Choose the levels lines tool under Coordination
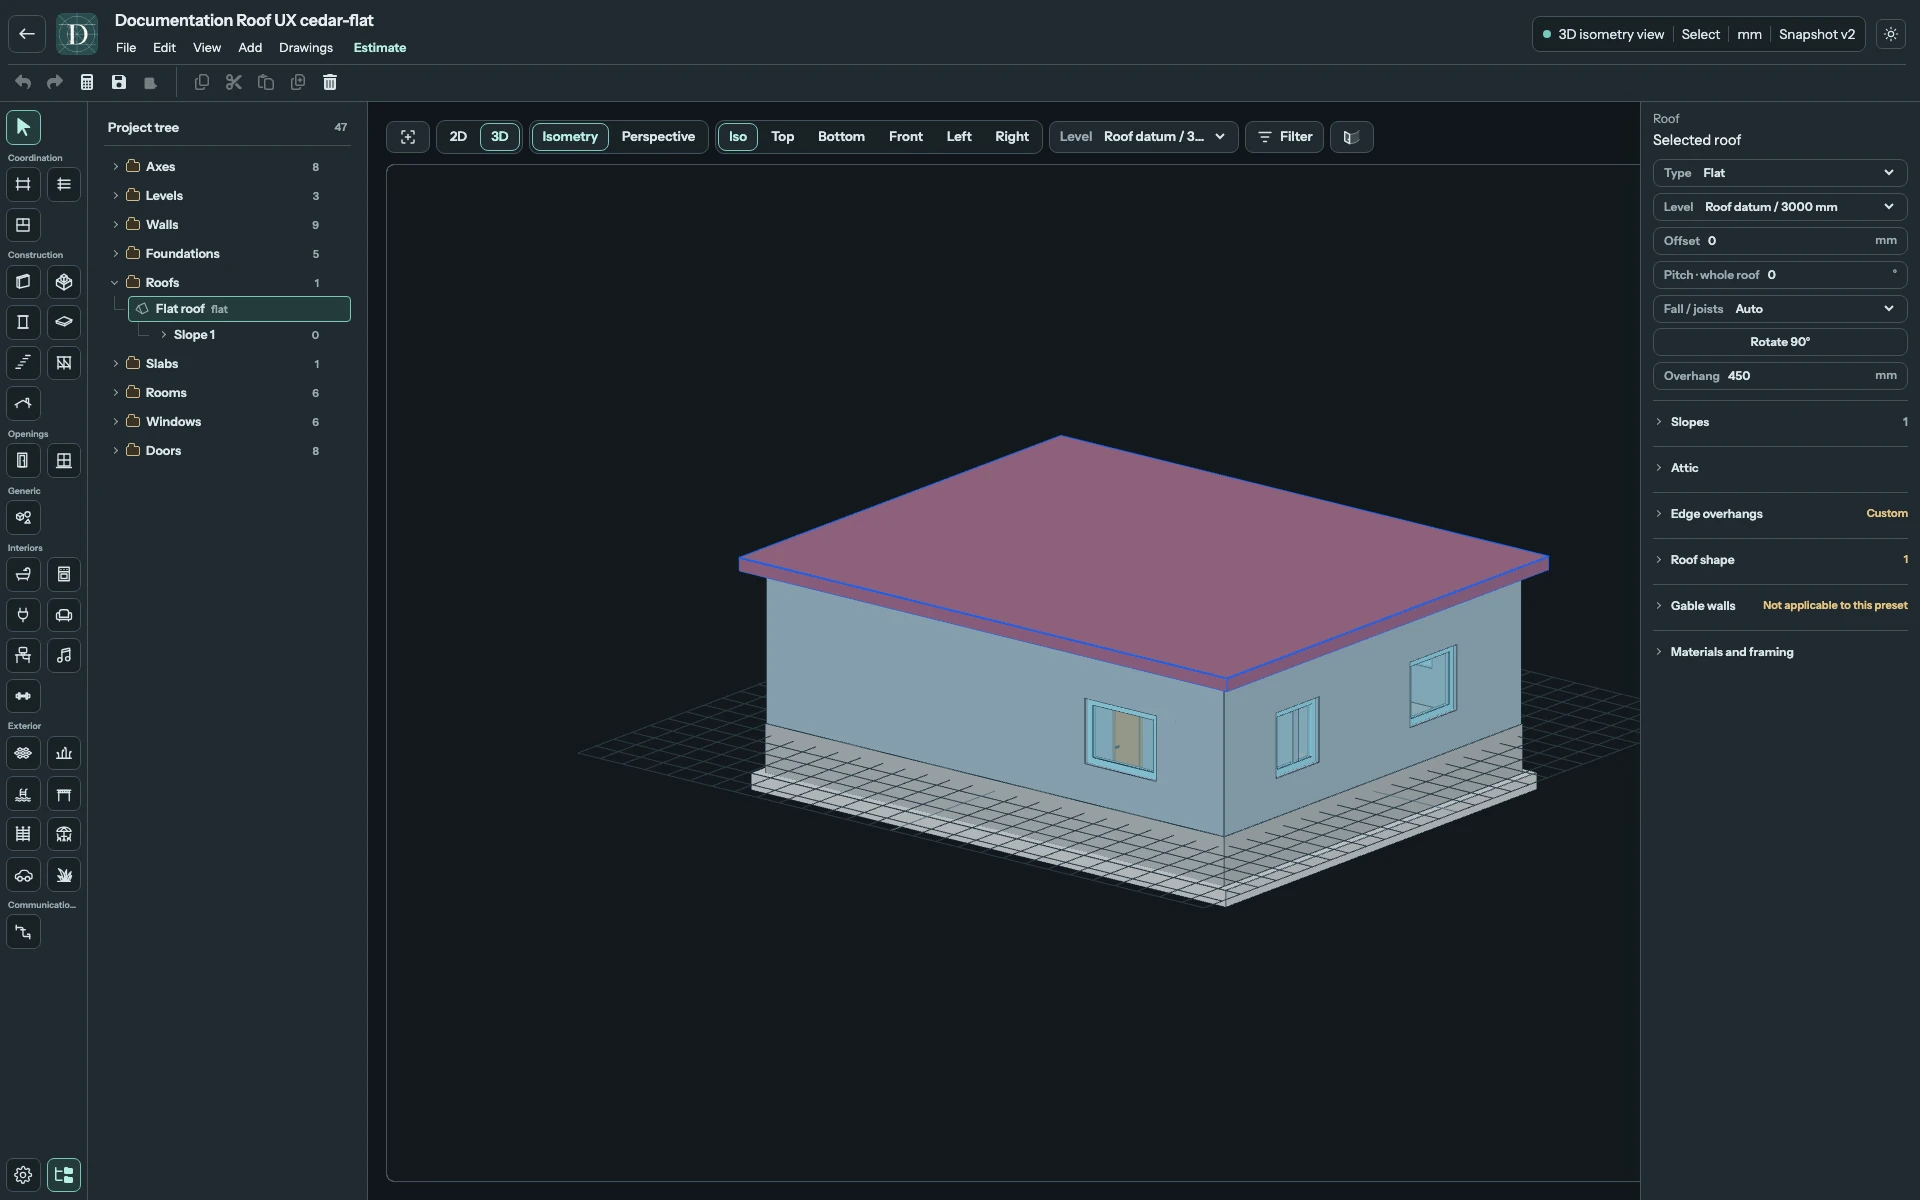This screenshot has height=1200, width=1920. 64,184
